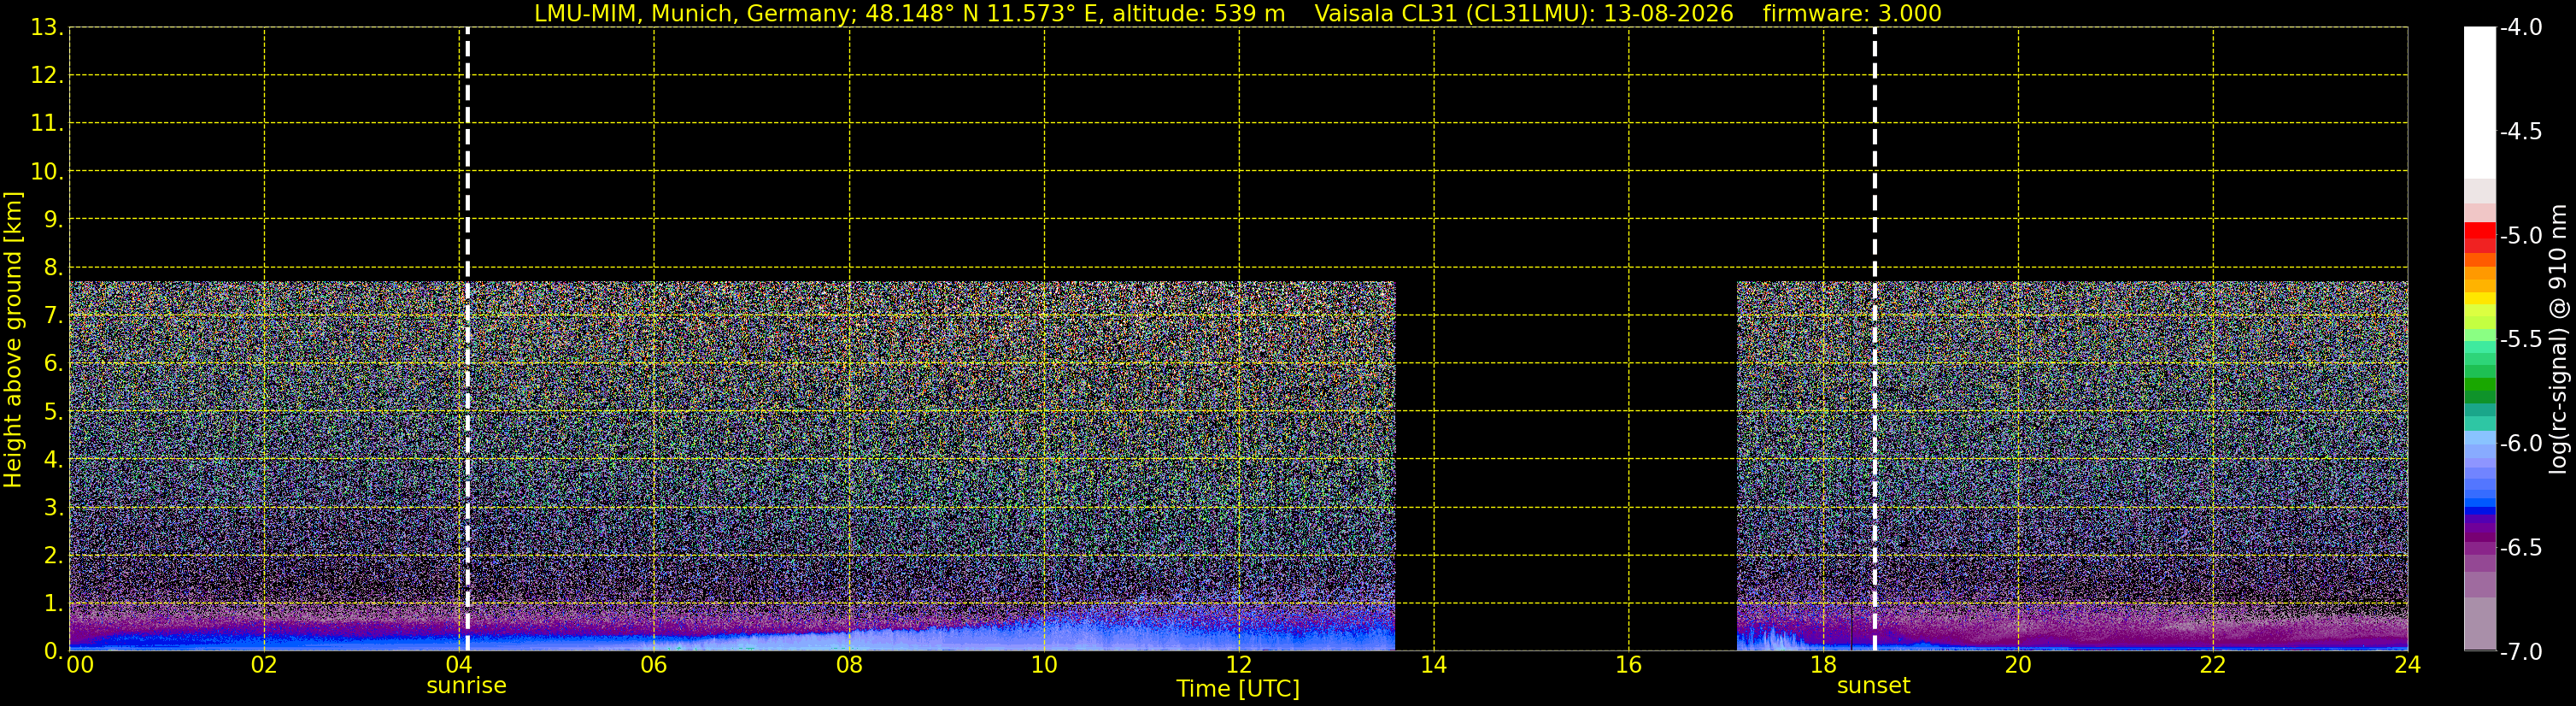Screen dimensions: 2576x706
Task: Click the '08' time axis tick label
Action: tap(849, 665)
